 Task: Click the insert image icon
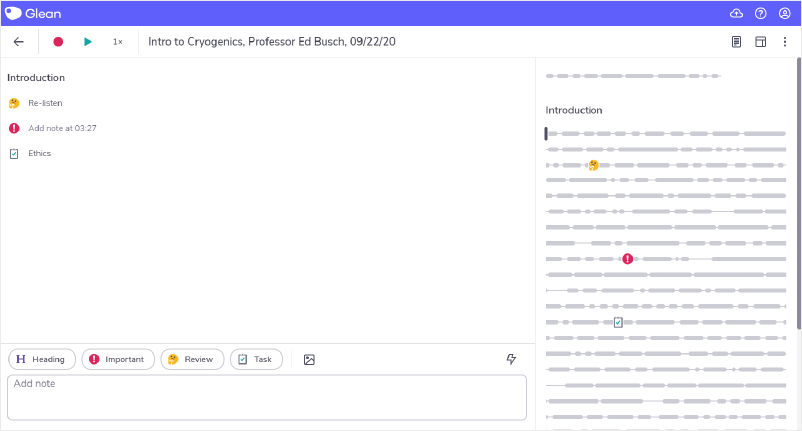309,359
